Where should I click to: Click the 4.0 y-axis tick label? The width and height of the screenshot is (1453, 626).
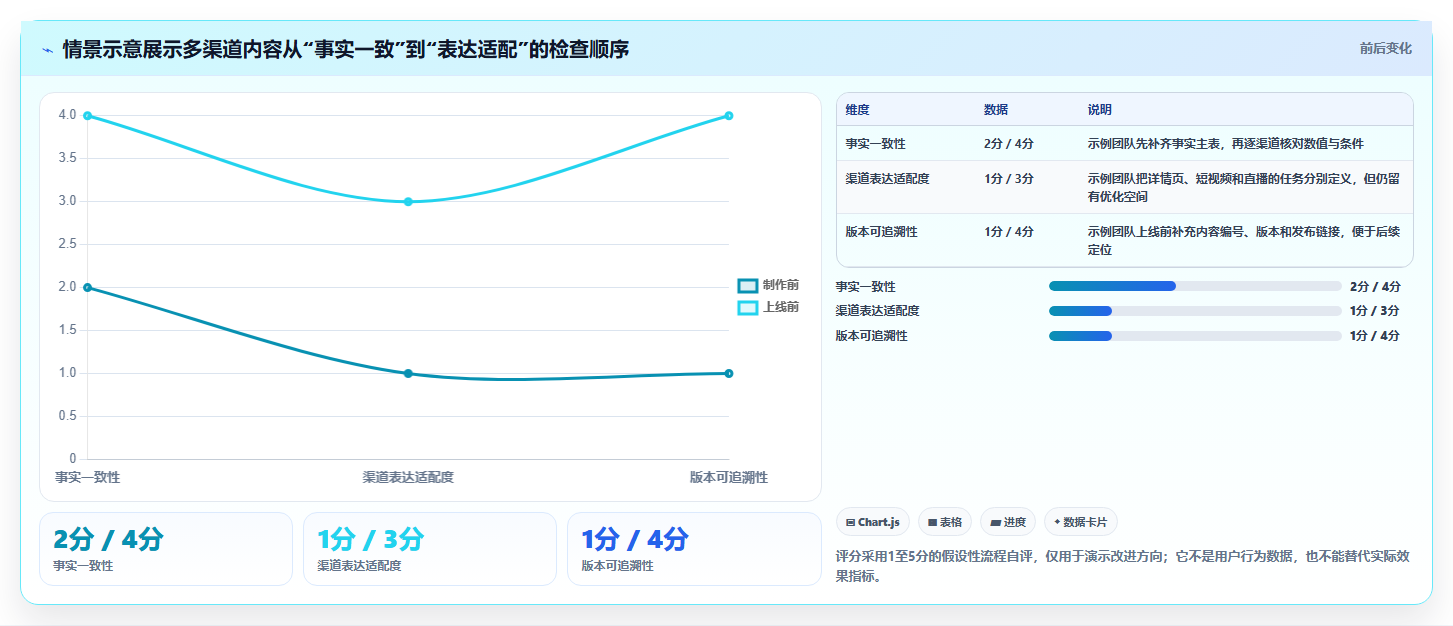67,115
